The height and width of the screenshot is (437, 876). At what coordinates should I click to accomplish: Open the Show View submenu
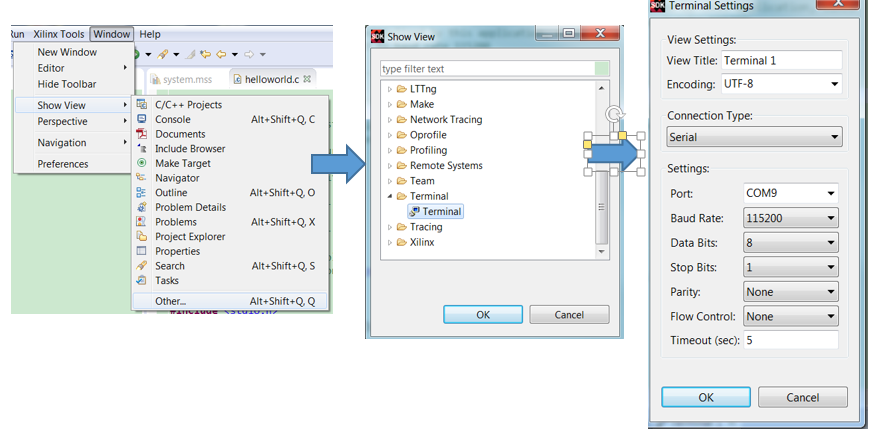click(73, 105)
